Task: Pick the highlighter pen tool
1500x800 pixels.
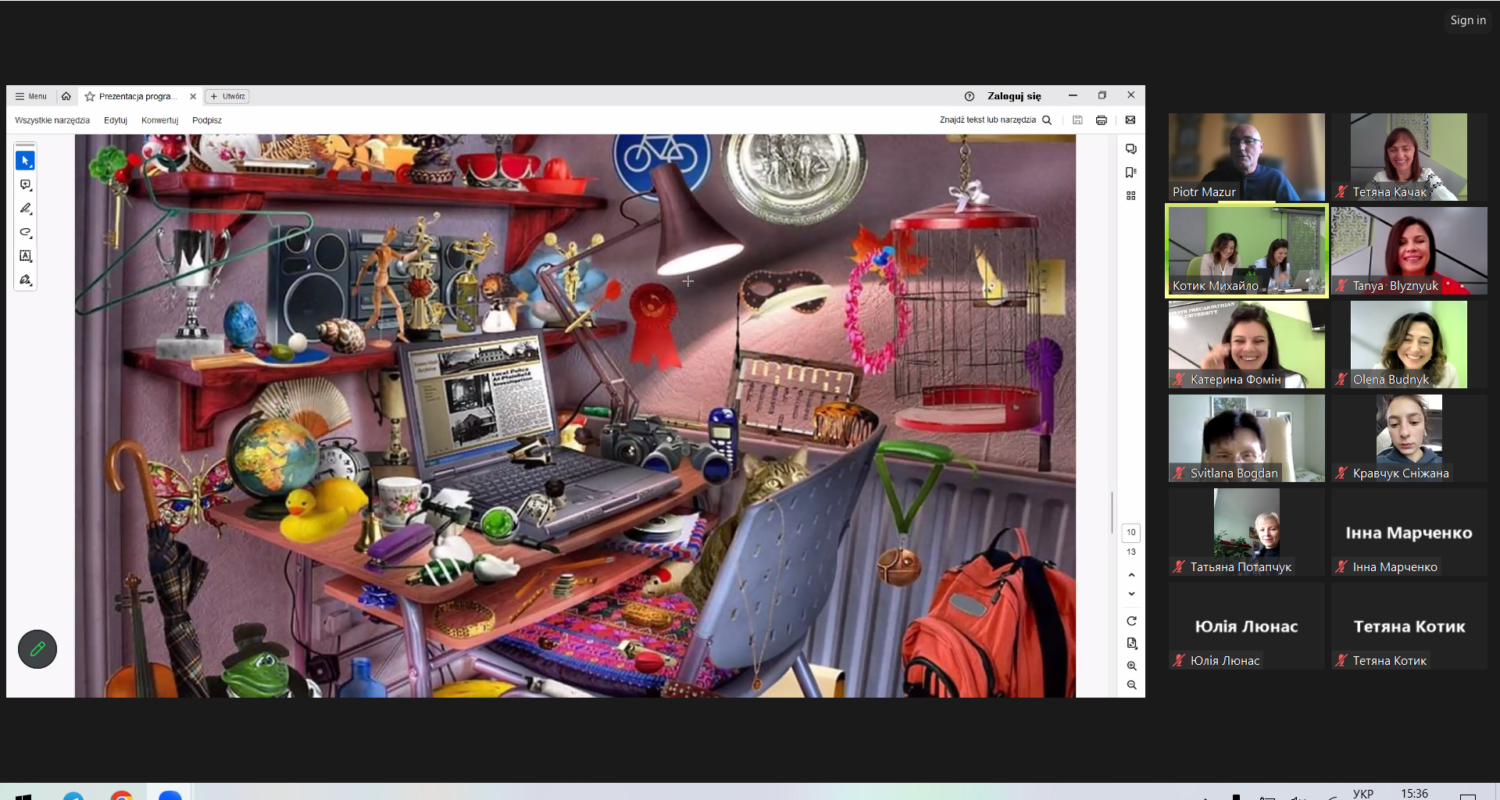Action: (x=26, y=209)
